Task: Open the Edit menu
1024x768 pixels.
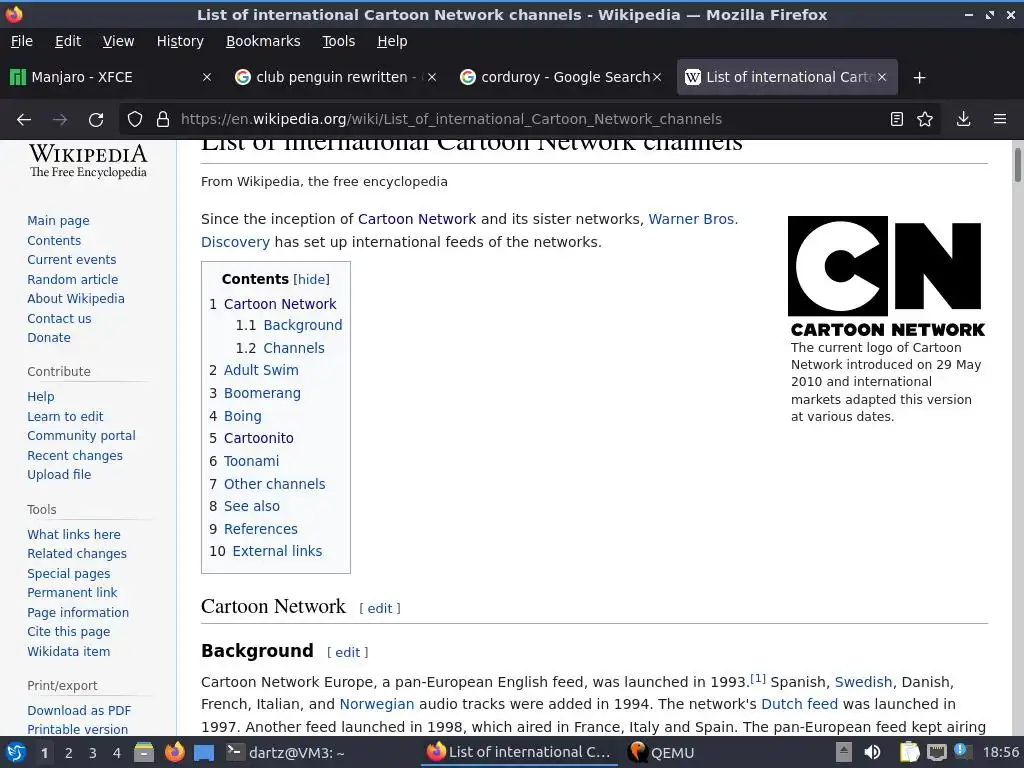Action: click(x=68, y=41)
